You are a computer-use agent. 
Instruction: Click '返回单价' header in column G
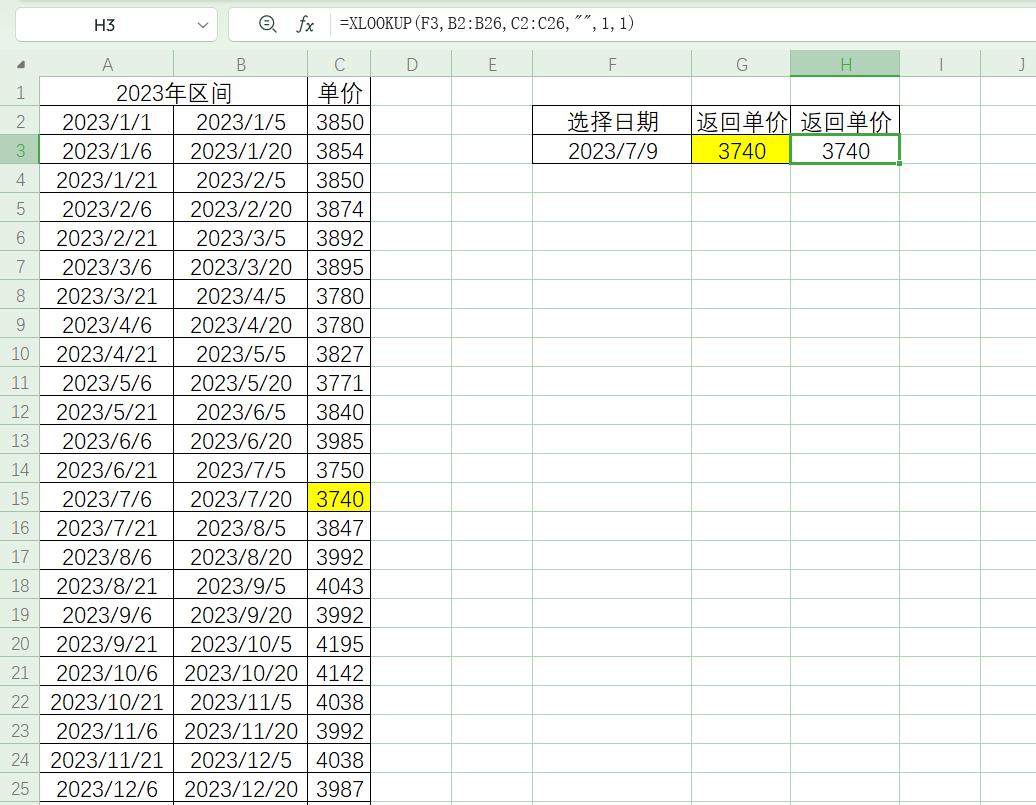click(741, 121)
